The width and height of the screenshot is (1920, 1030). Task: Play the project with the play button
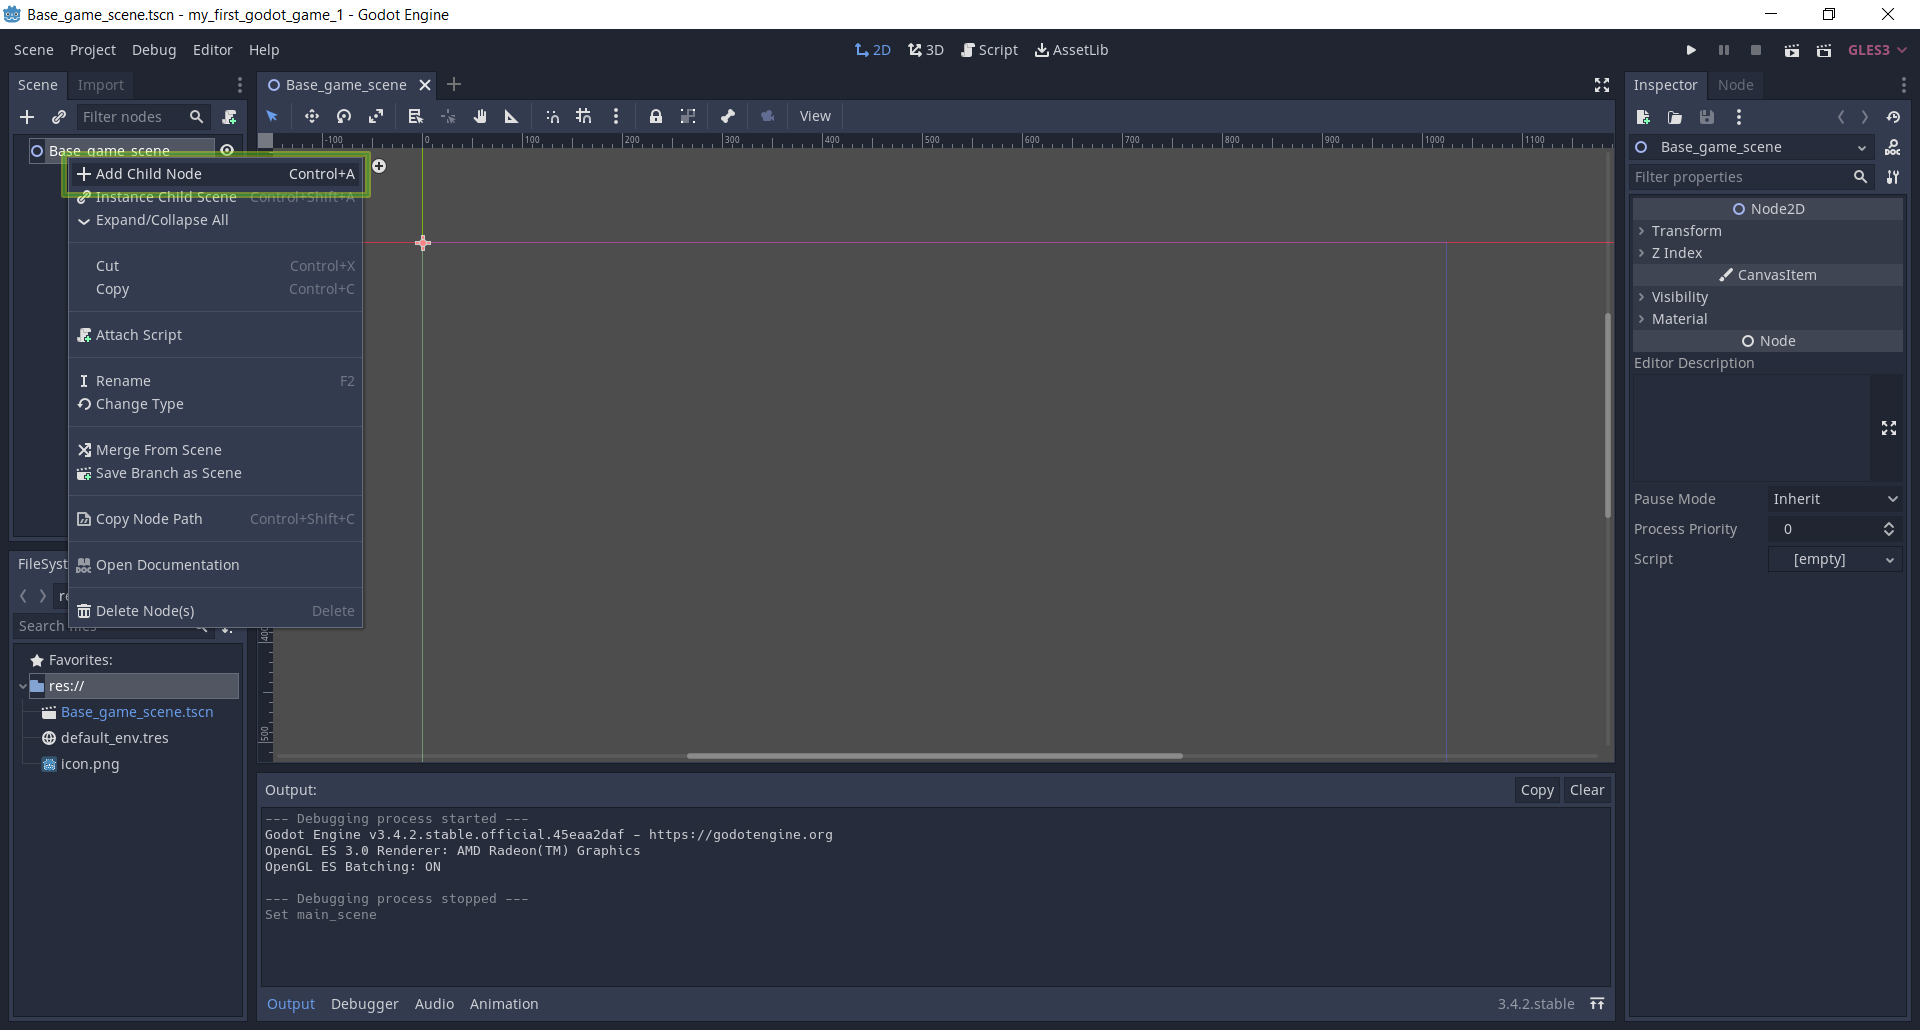(x=1691, y=50)
